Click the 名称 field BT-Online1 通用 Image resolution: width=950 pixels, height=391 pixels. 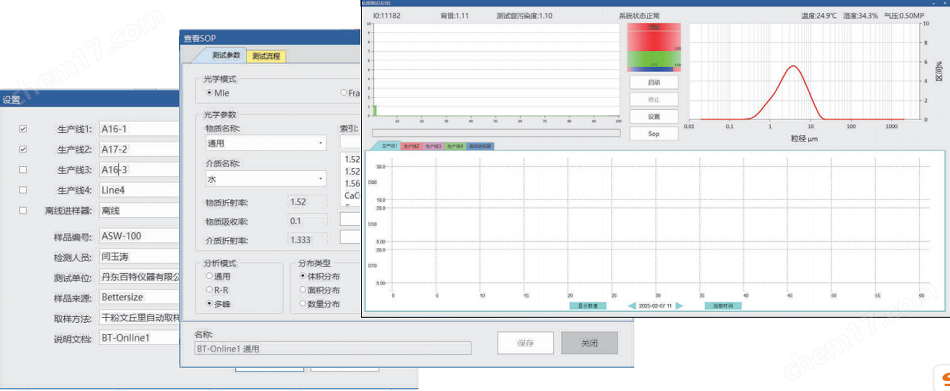coord(333,349)
